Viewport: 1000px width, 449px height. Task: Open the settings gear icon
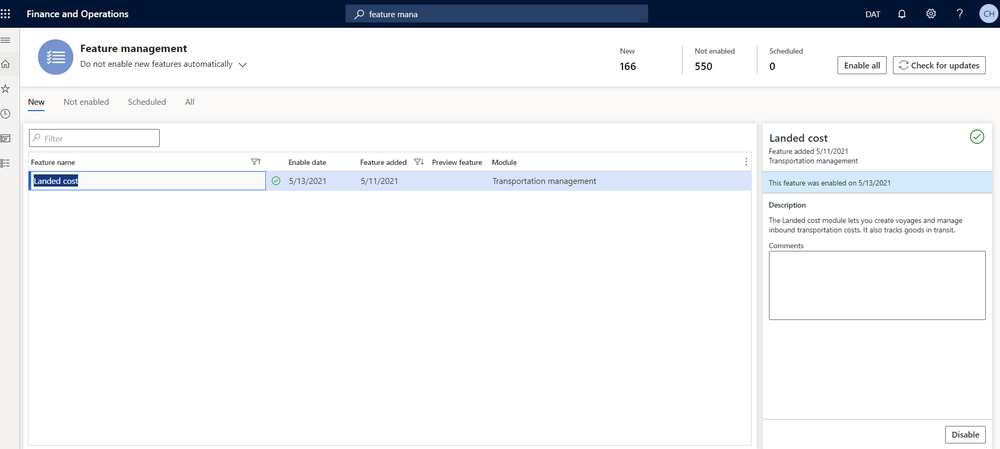coord(930,14)
